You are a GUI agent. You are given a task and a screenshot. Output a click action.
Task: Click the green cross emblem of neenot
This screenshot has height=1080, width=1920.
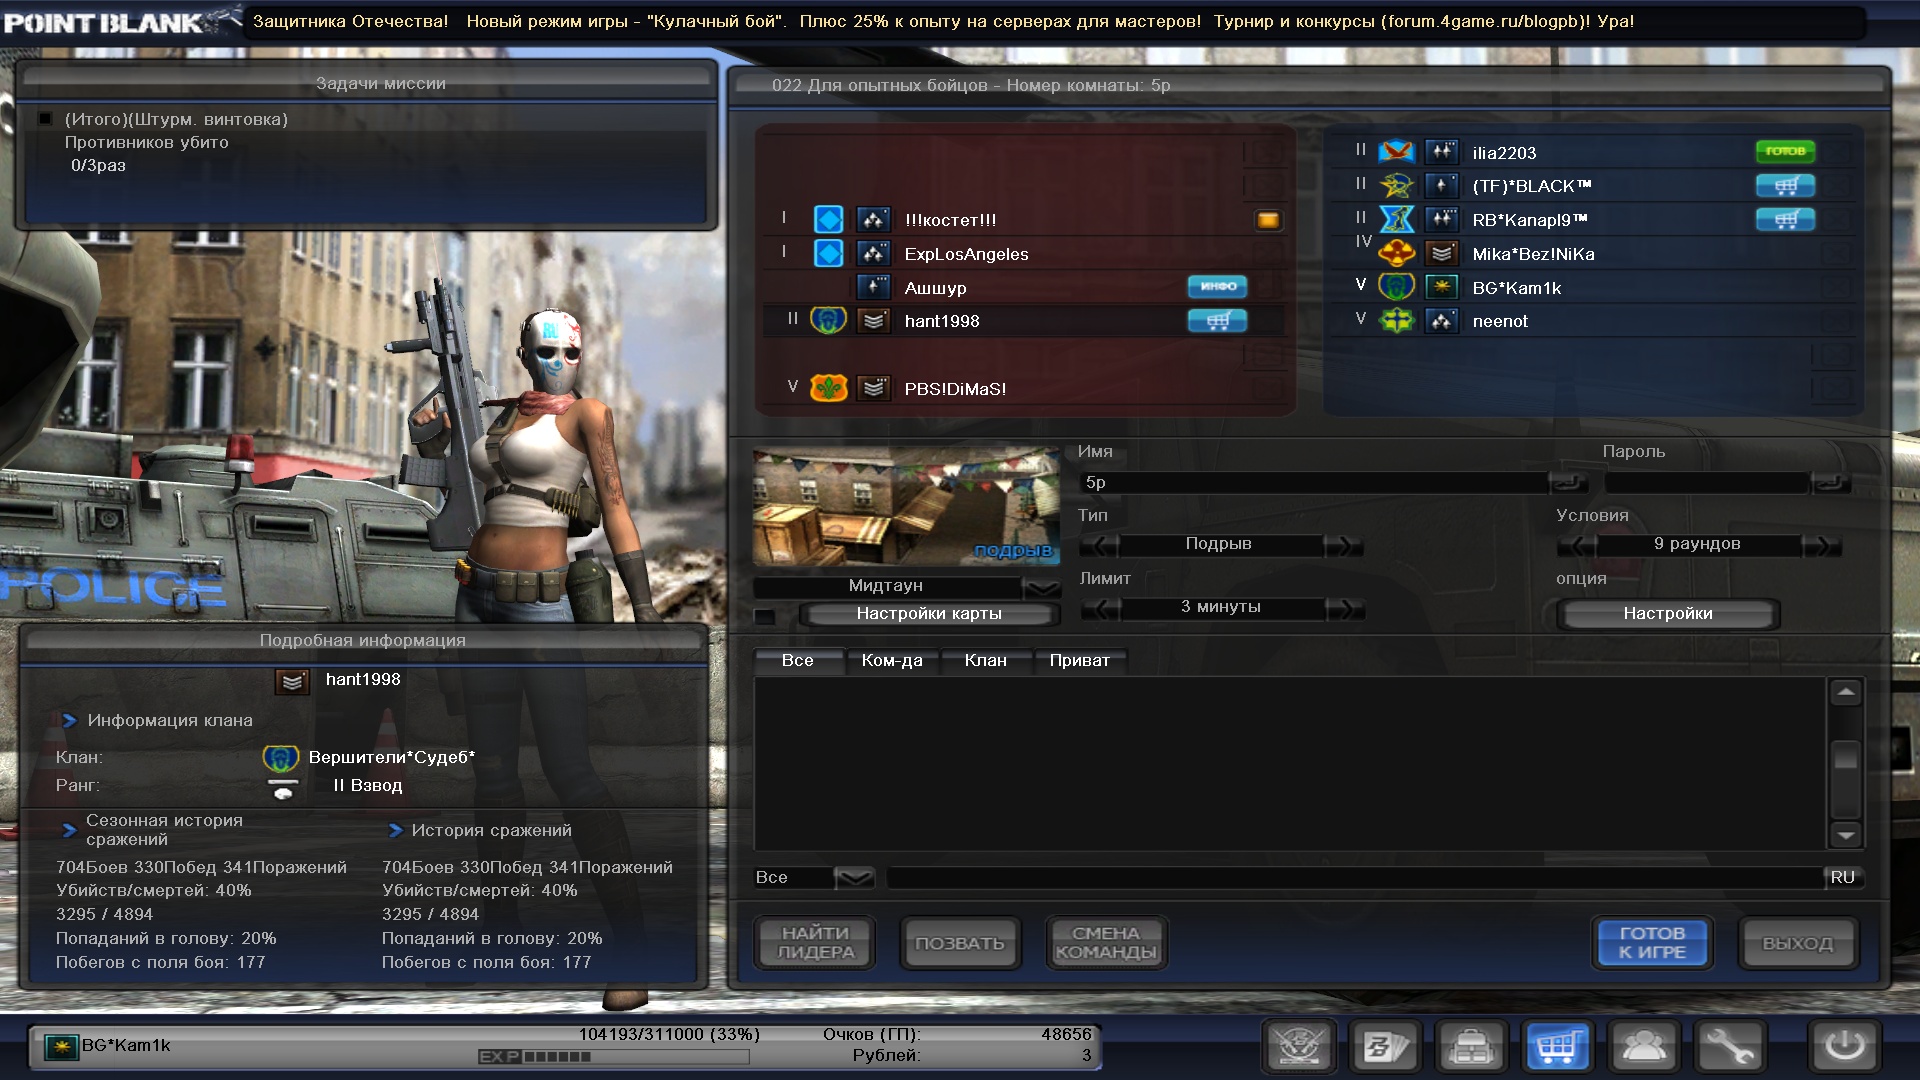click(x=1396, y=321)
